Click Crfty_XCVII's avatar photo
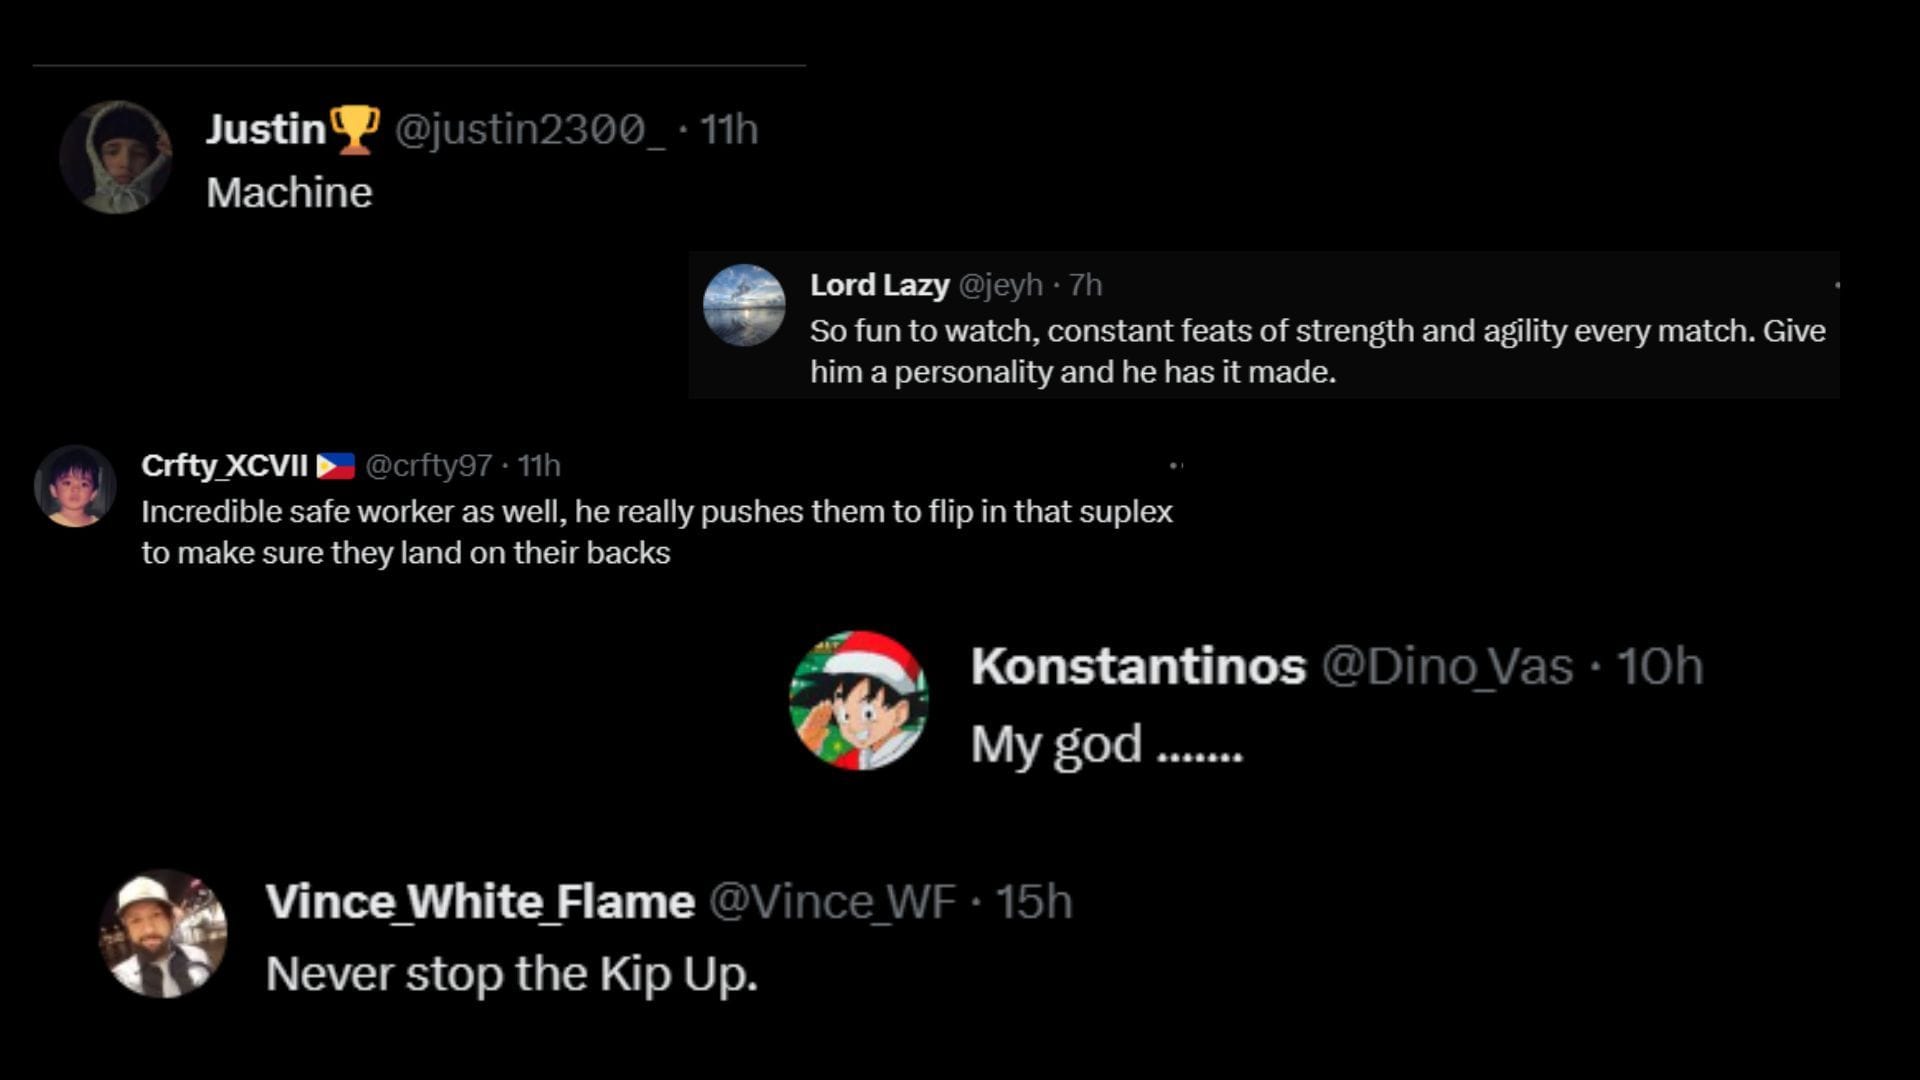Screen dimensions: 1920x1080 [x=75, y=486]
